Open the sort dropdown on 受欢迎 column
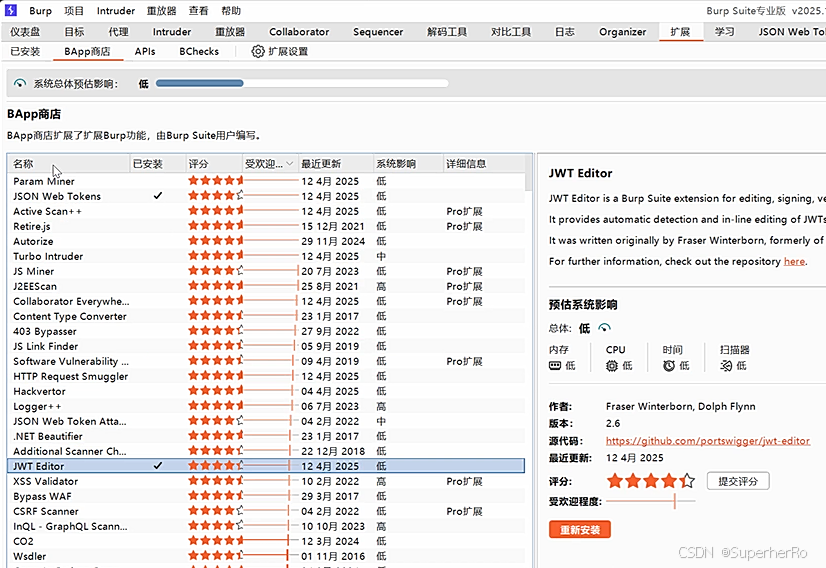This screenshot has height=568, width=826. (x=289, y=164)
